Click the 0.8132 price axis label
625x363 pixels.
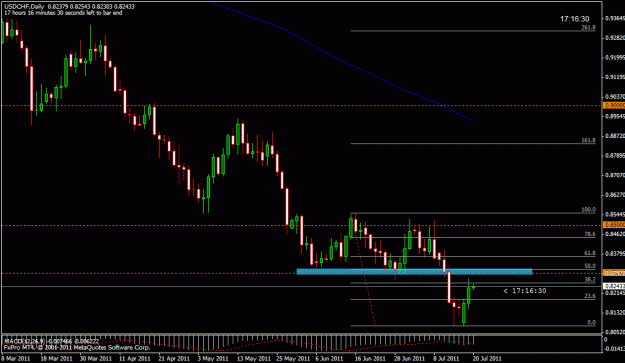pyautogui.click(x=615, y=312)
